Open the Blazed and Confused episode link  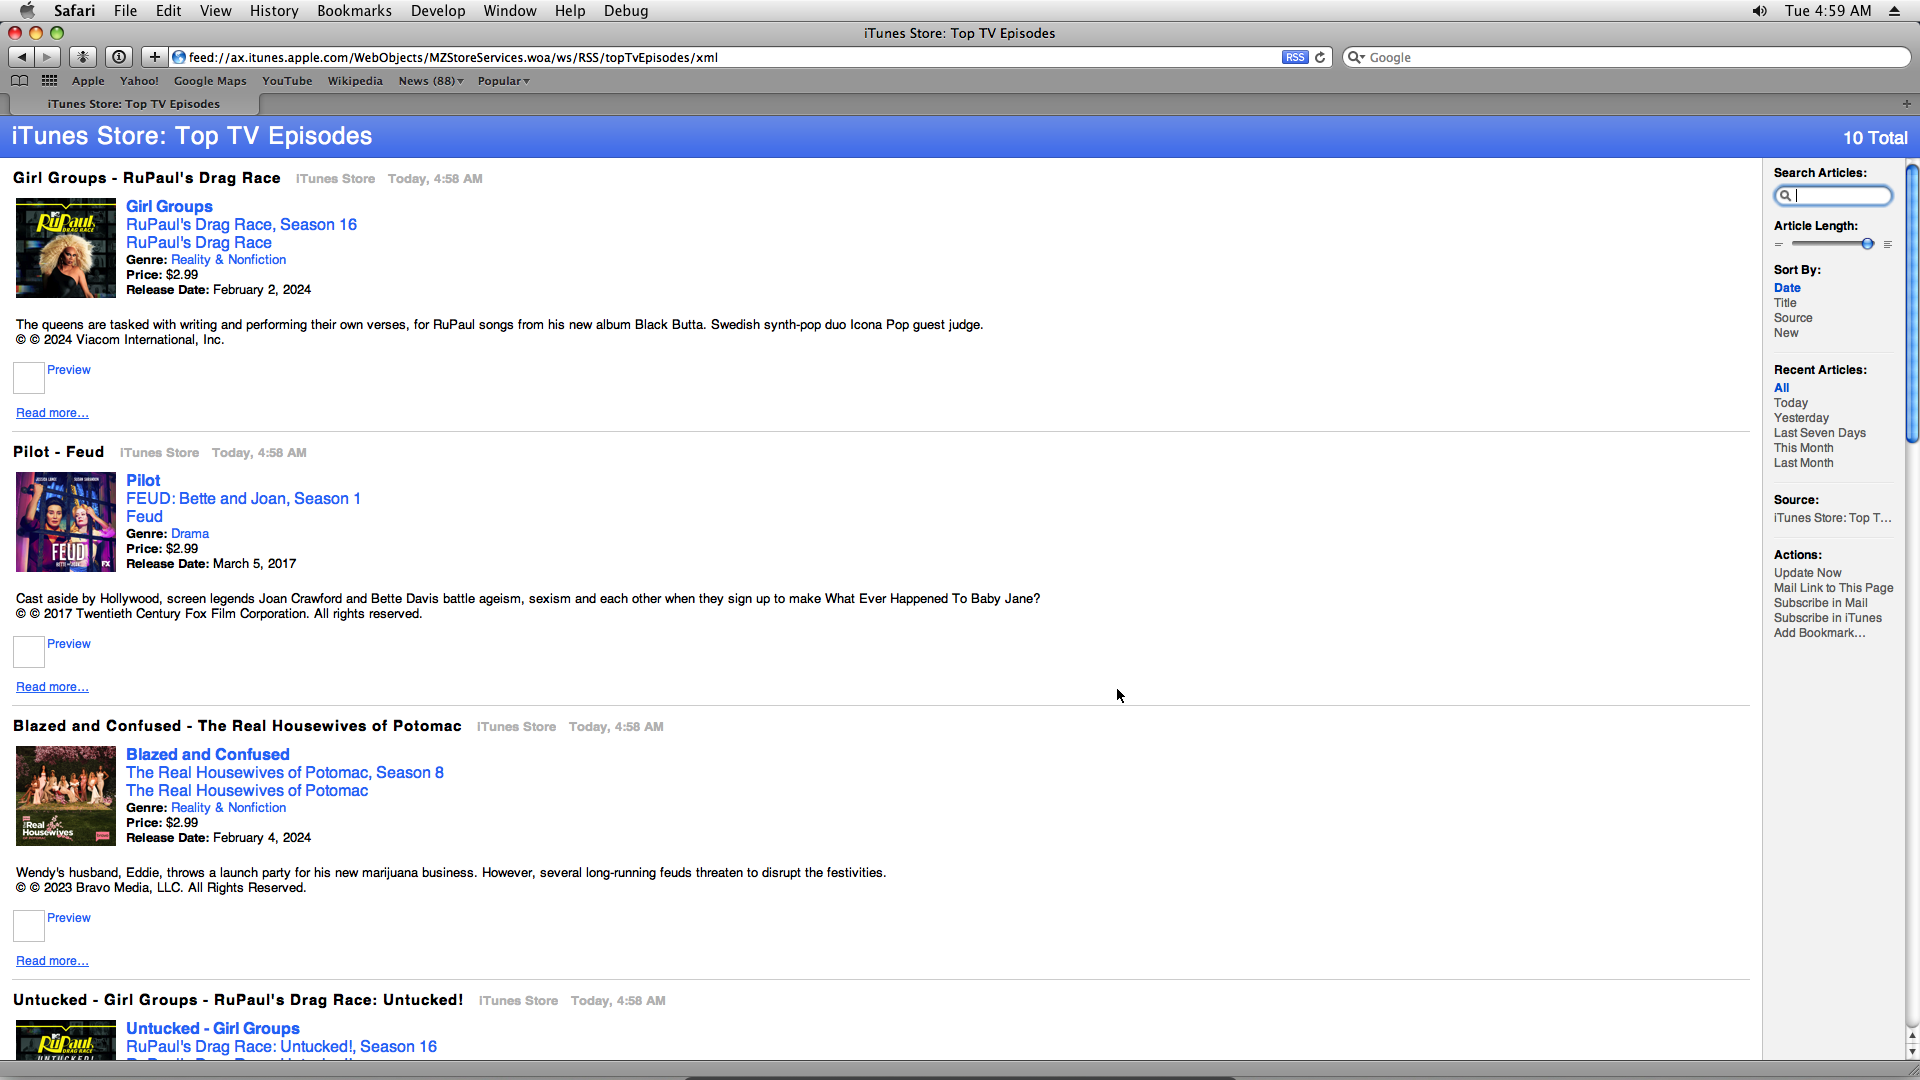(208, 754)
